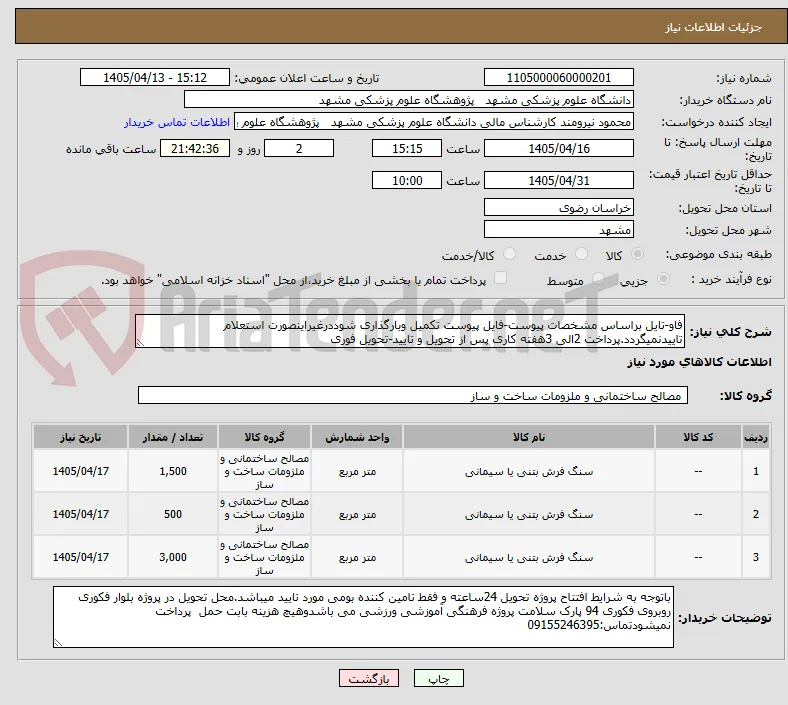Click the واحد شمارش column header

point(357,437)
